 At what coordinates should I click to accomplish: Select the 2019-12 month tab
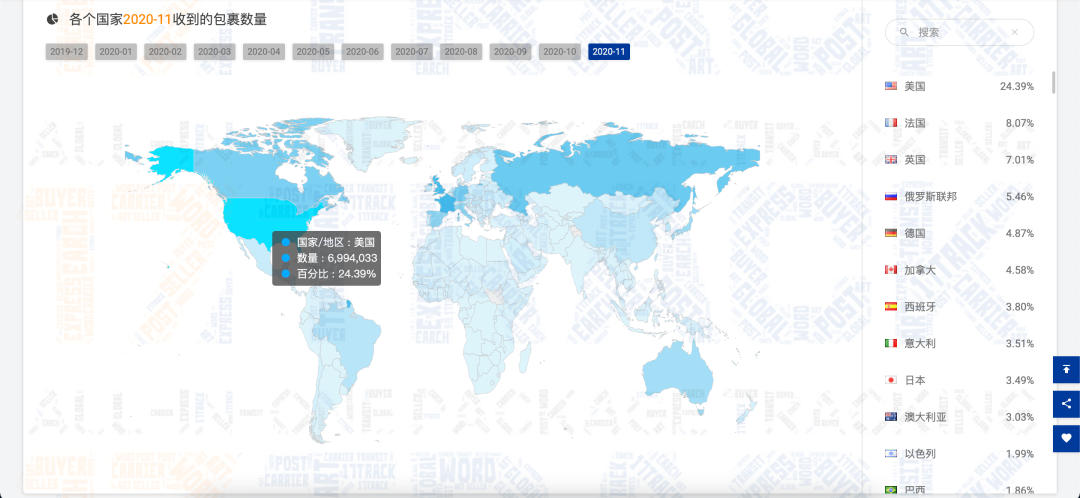67,52
